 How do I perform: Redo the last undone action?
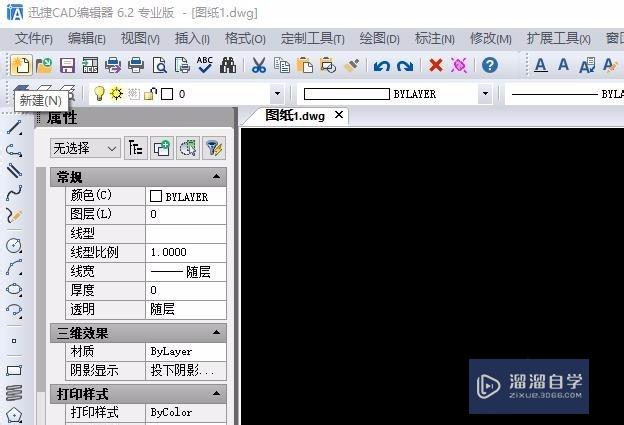[x=405, y=66]
